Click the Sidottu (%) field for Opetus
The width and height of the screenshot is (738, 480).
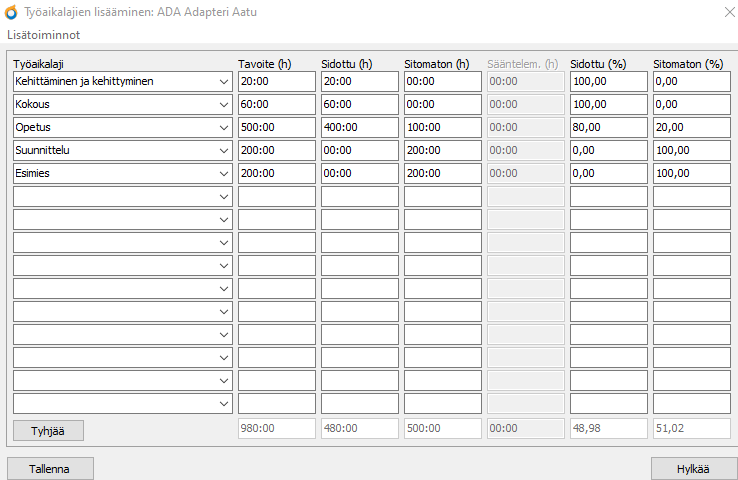[608, 127]
